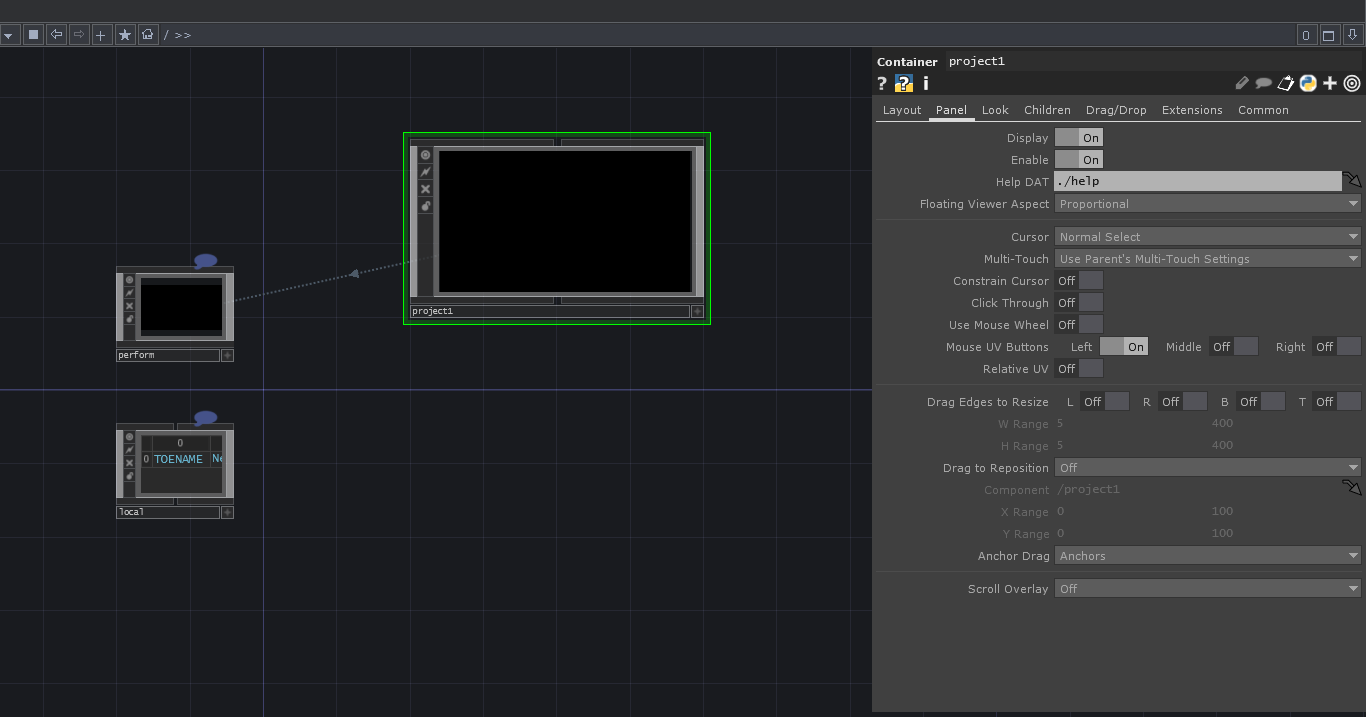Open the Scroll Overlay dropdown
1366x717 pixels.
tap(1207, 589)
